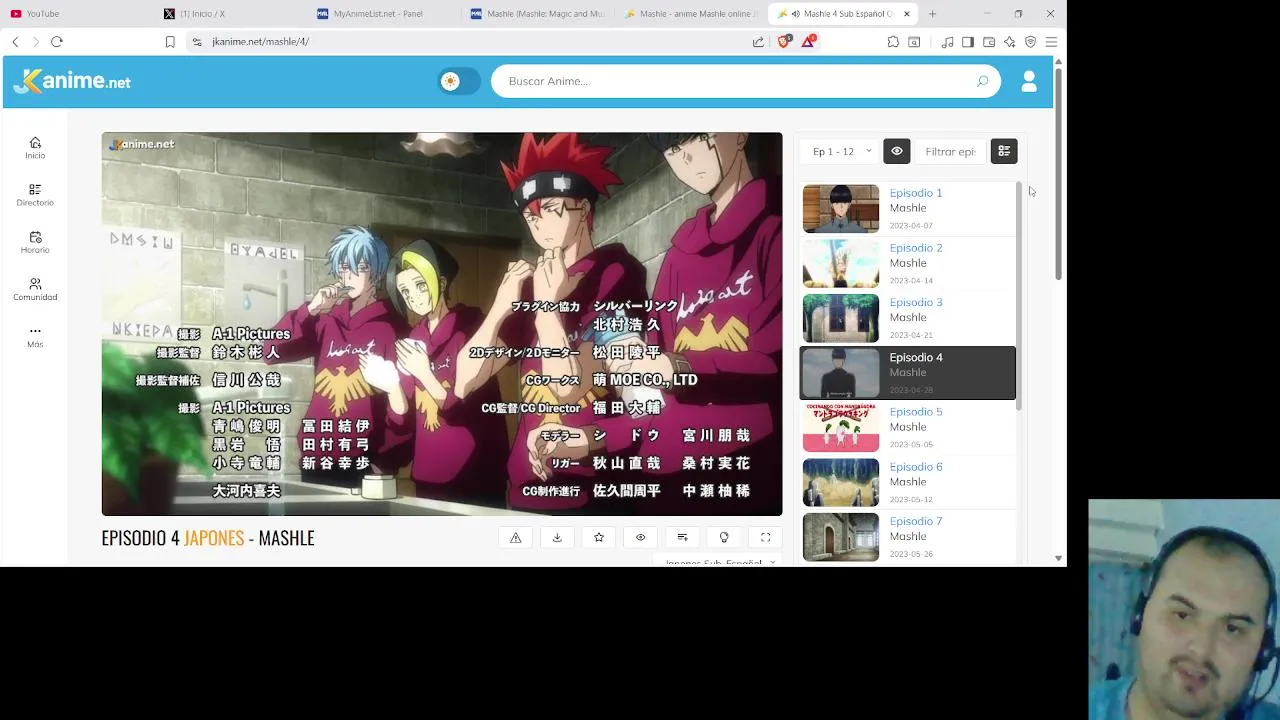
Task: Toggle the browser sidebar panel
Action: tap(968, 42)
